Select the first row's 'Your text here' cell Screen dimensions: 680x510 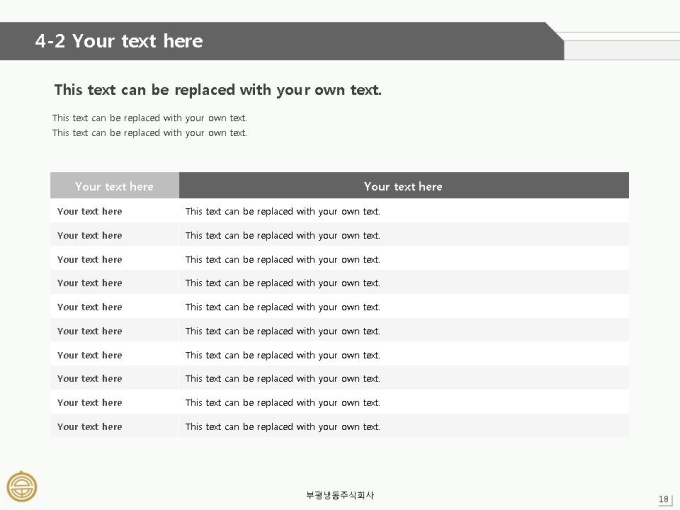click(114, 211)
